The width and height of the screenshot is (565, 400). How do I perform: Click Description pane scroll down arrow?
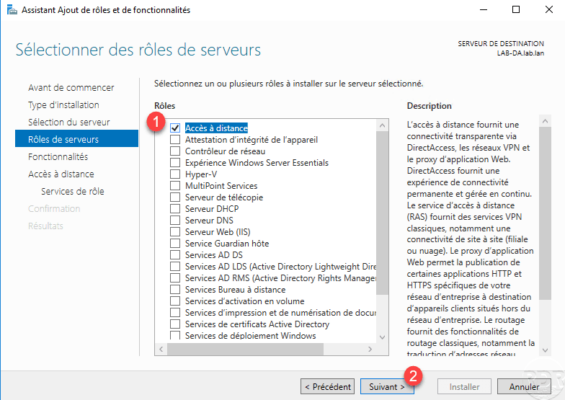(x=545, y=350)
